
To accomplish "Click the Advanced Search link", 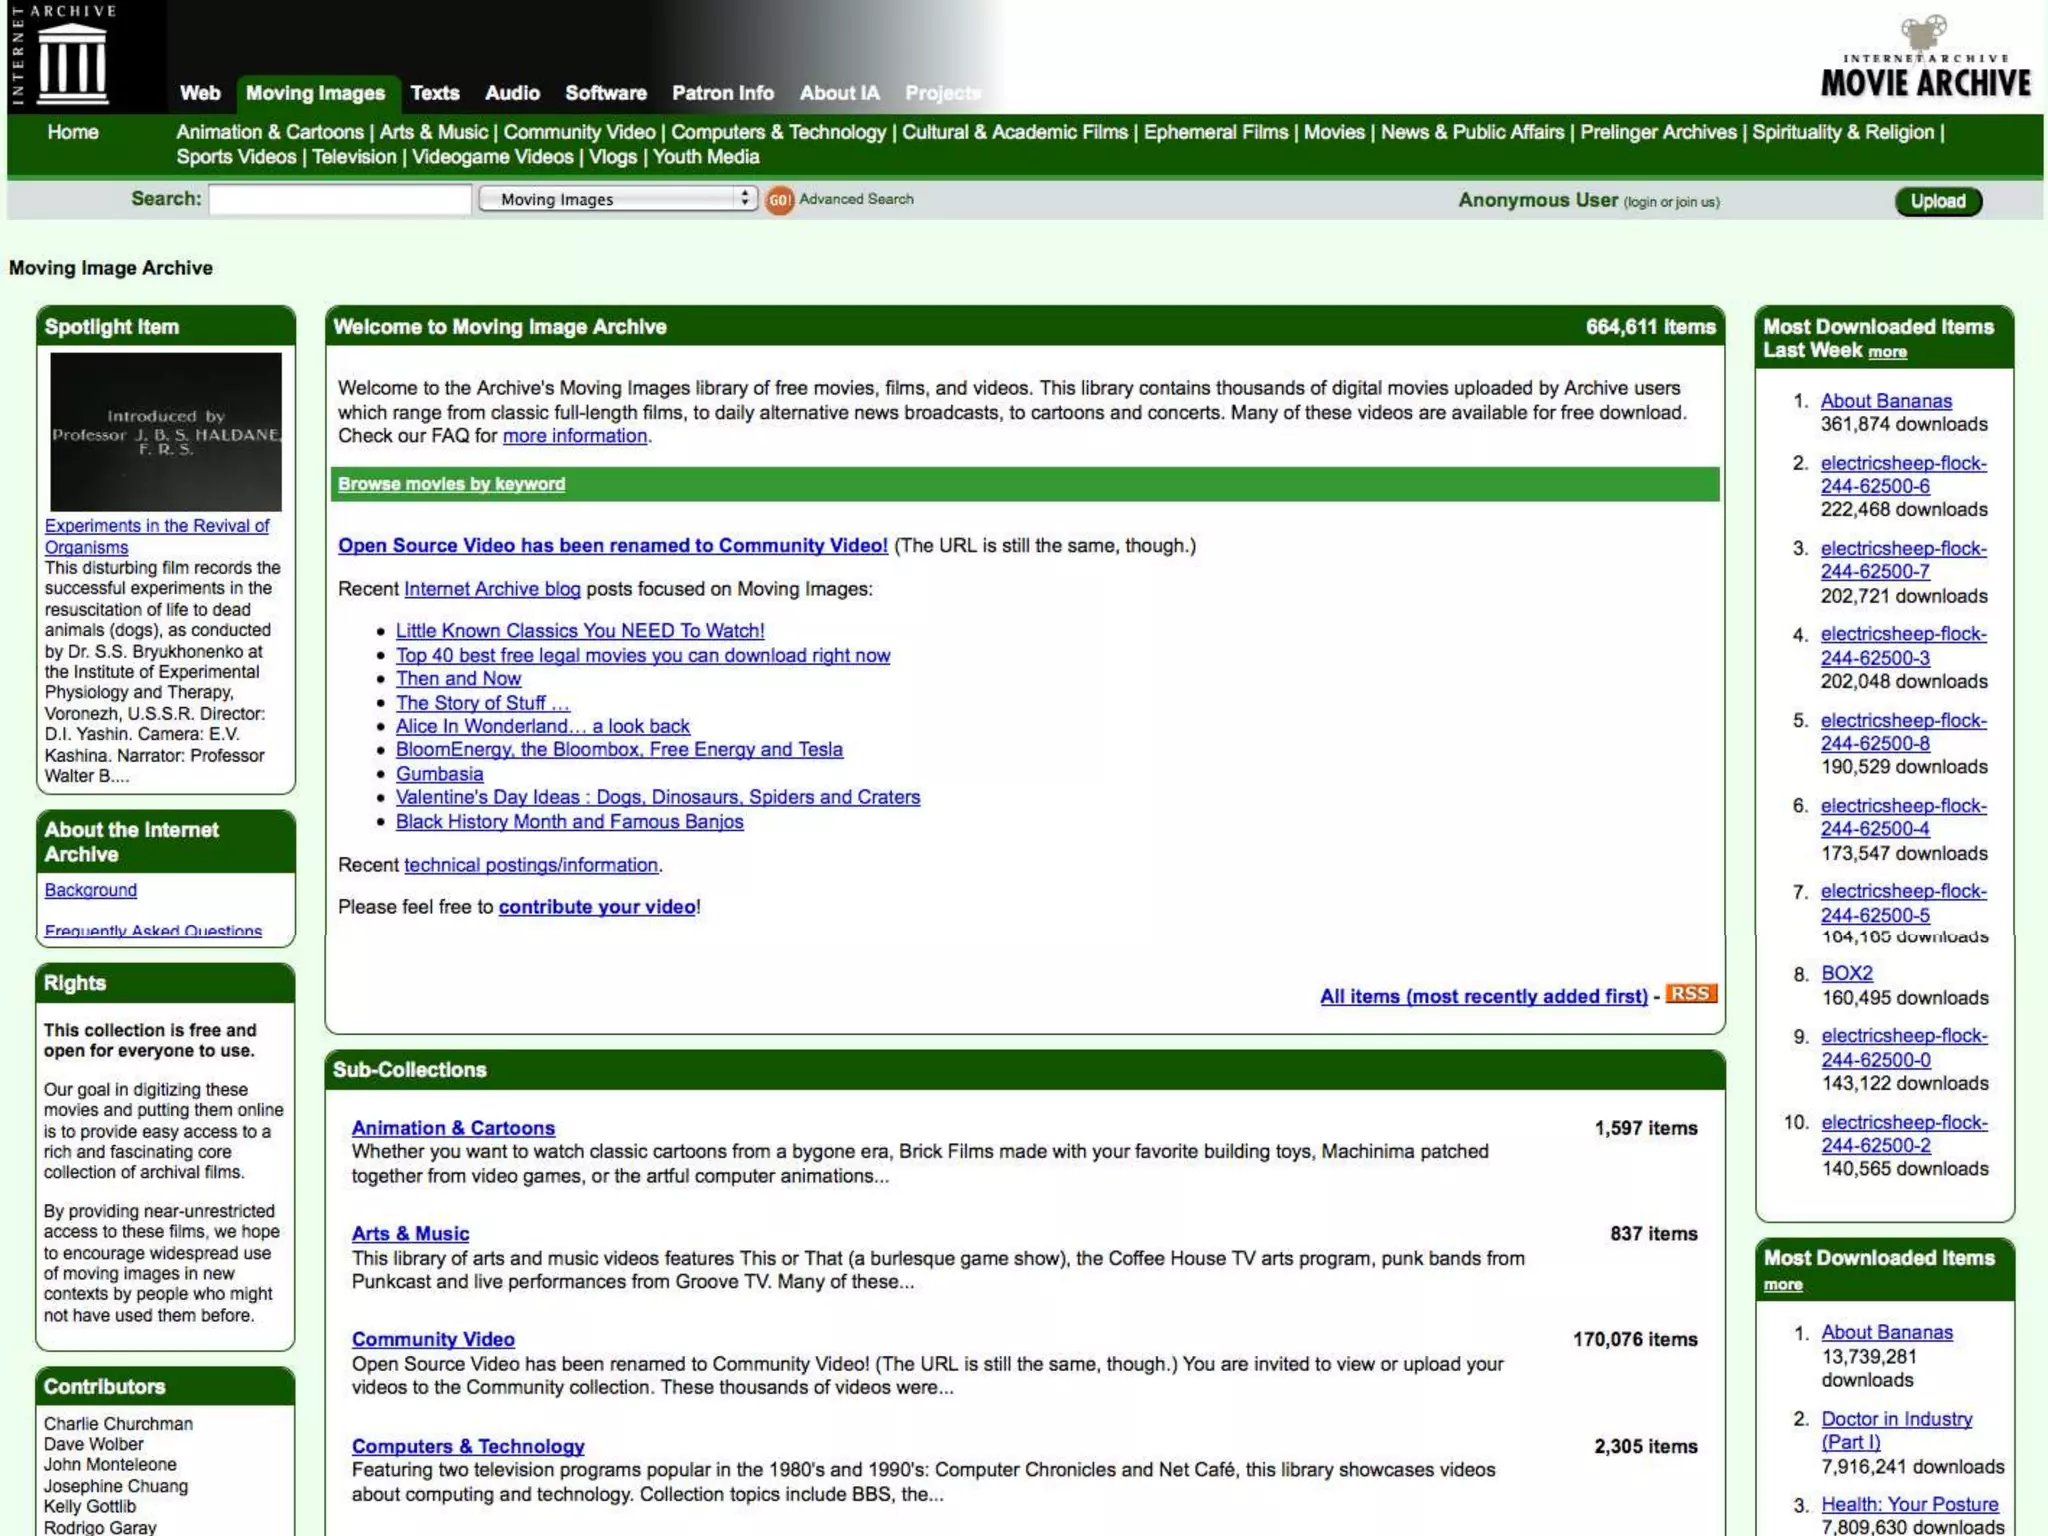I will [x=856, y=199].
